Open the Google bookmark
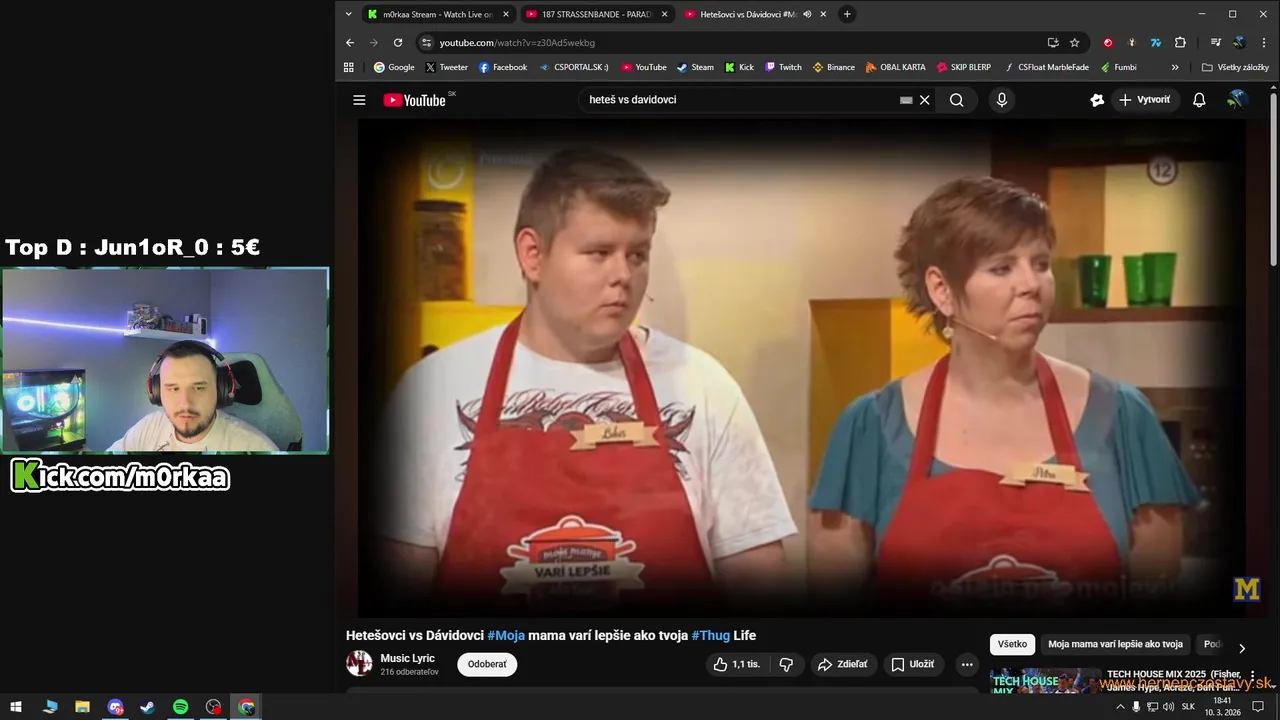 tap(394, 67)
